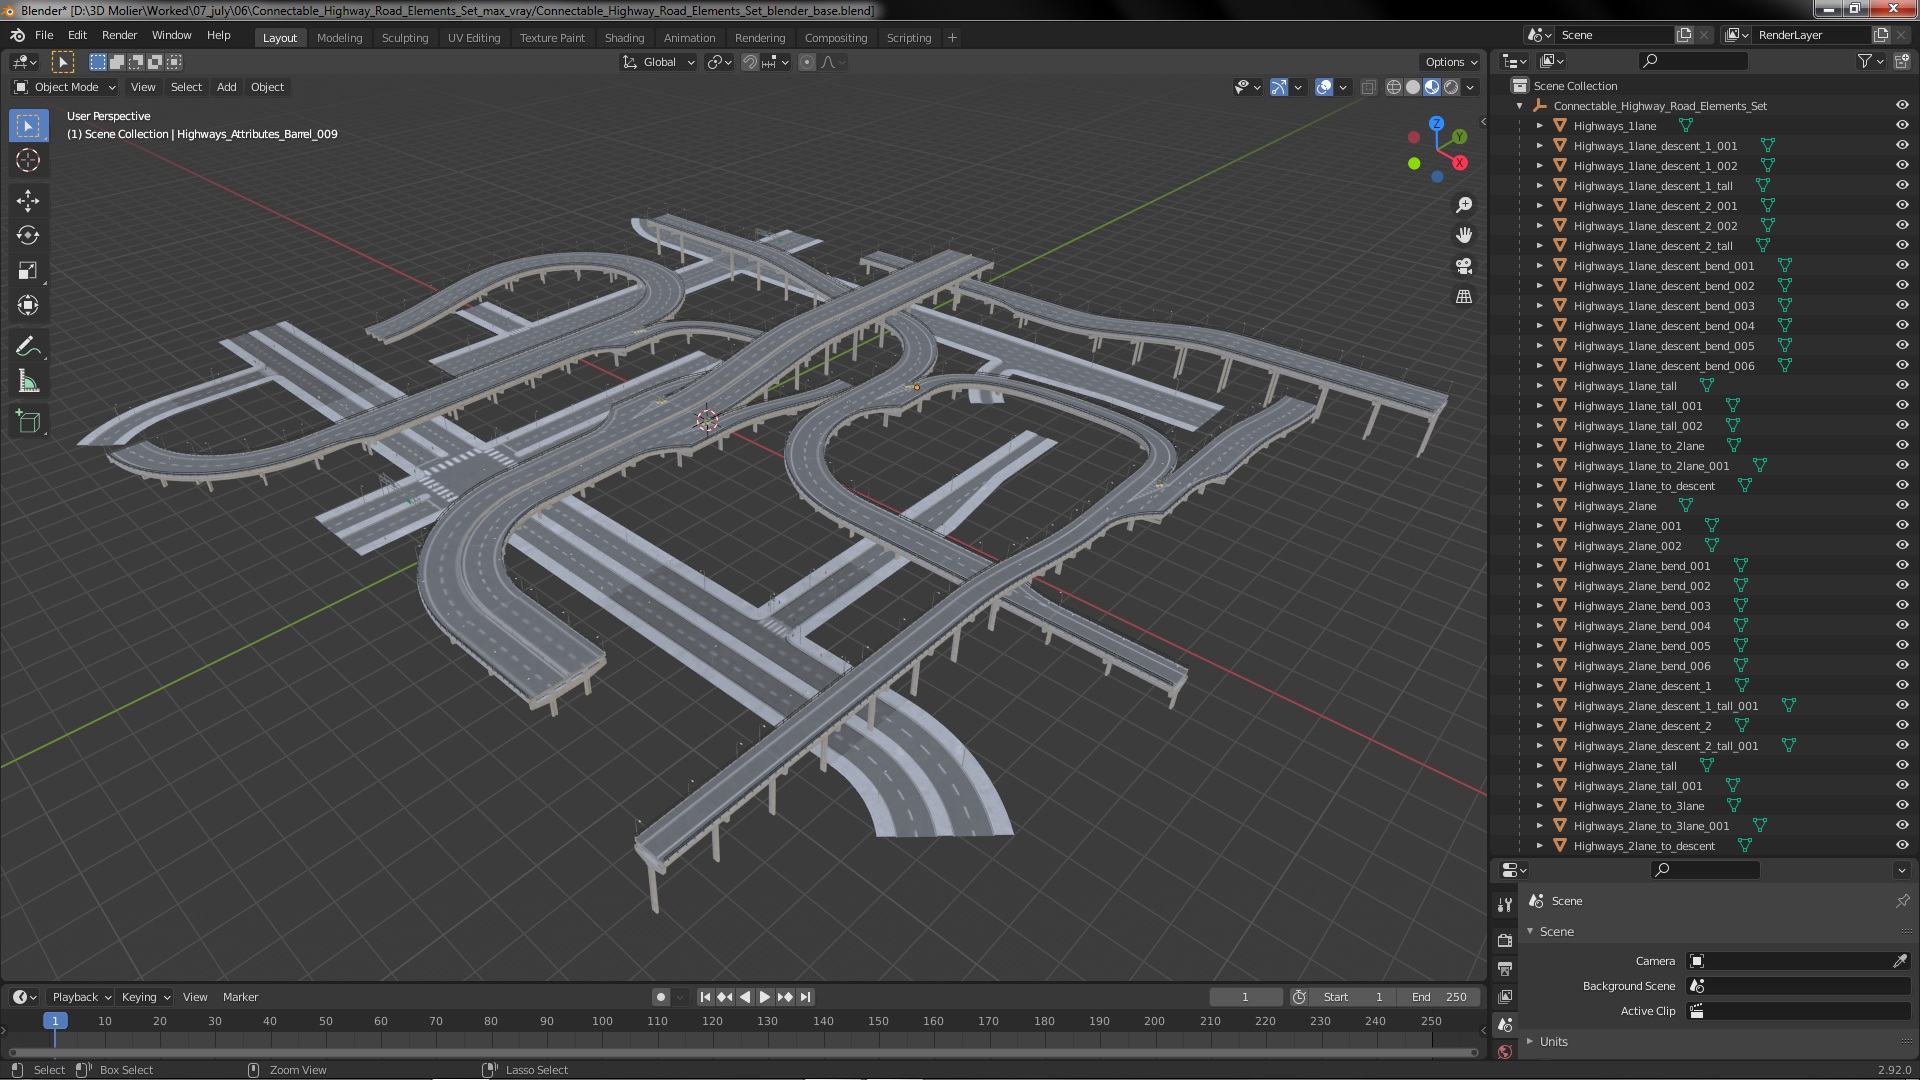Click the zoom viewport magnifier icon
1920x1080 pixels.
pos(1464,205)
